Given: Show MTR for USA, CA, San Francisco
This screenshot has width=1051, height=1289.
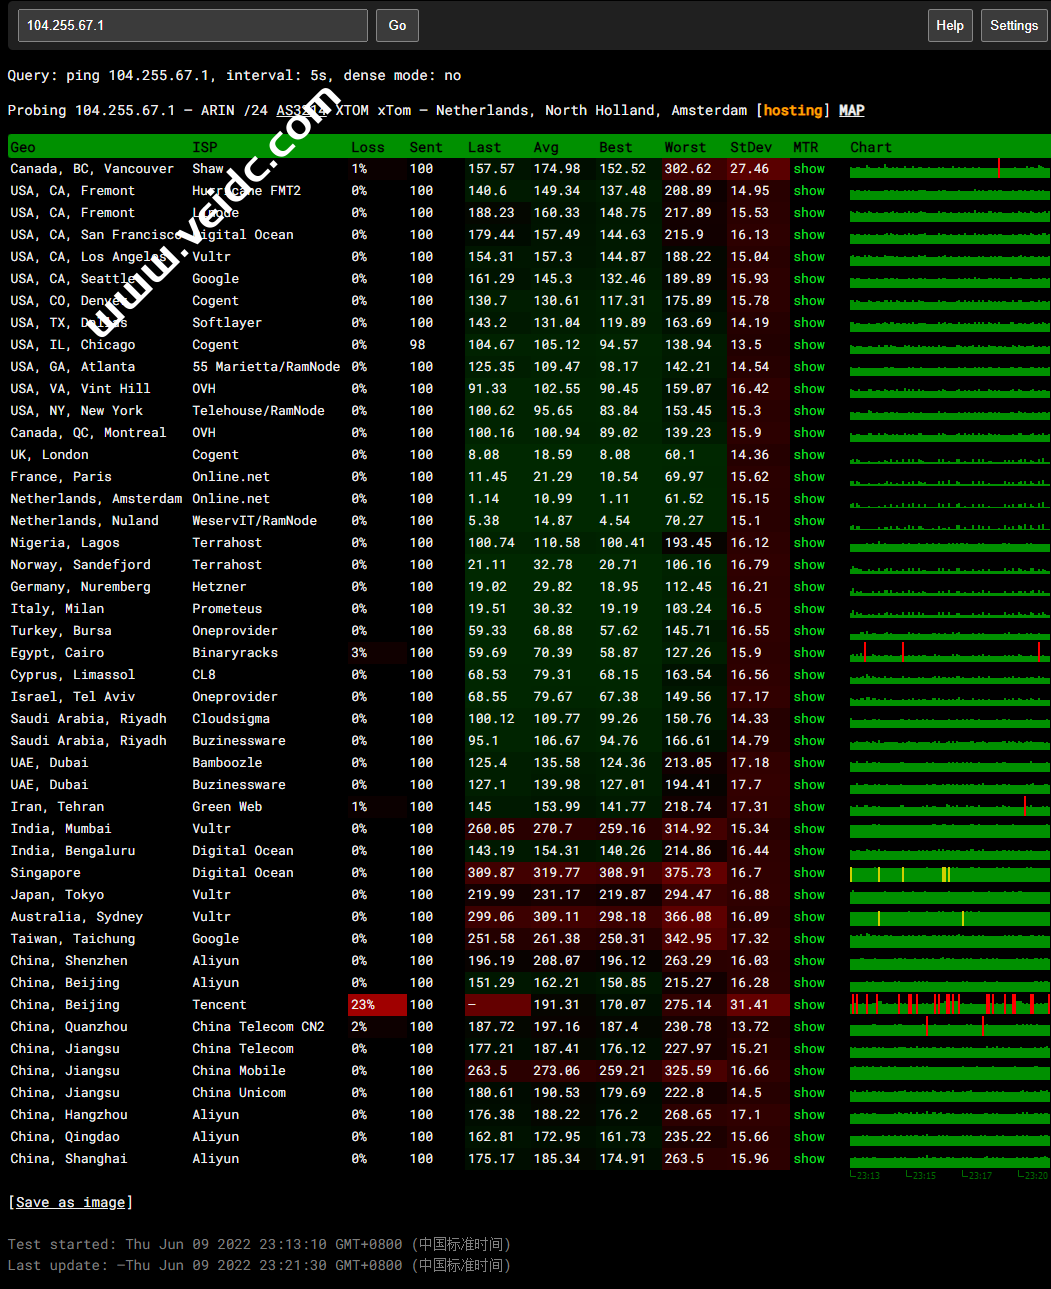Looking at the screenshot, I should [809, 235].
